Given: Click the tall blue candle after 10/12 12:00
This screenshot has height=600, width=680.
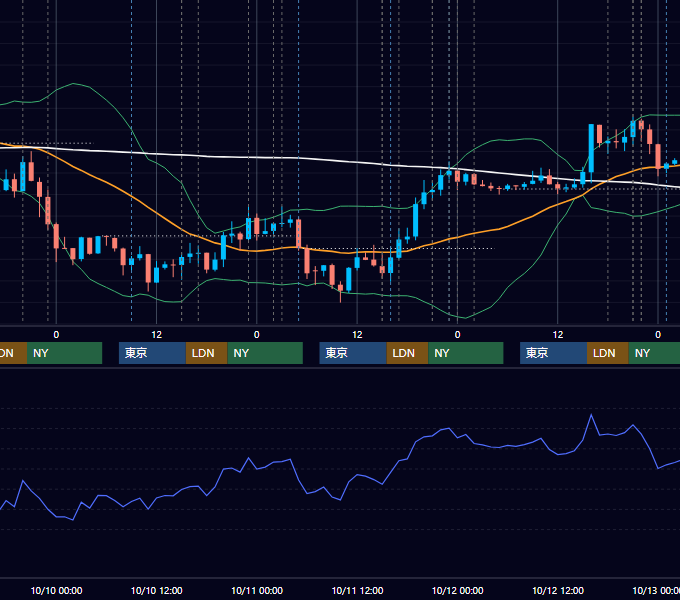Looking at the screenshot, I should (x=591, y=149).
